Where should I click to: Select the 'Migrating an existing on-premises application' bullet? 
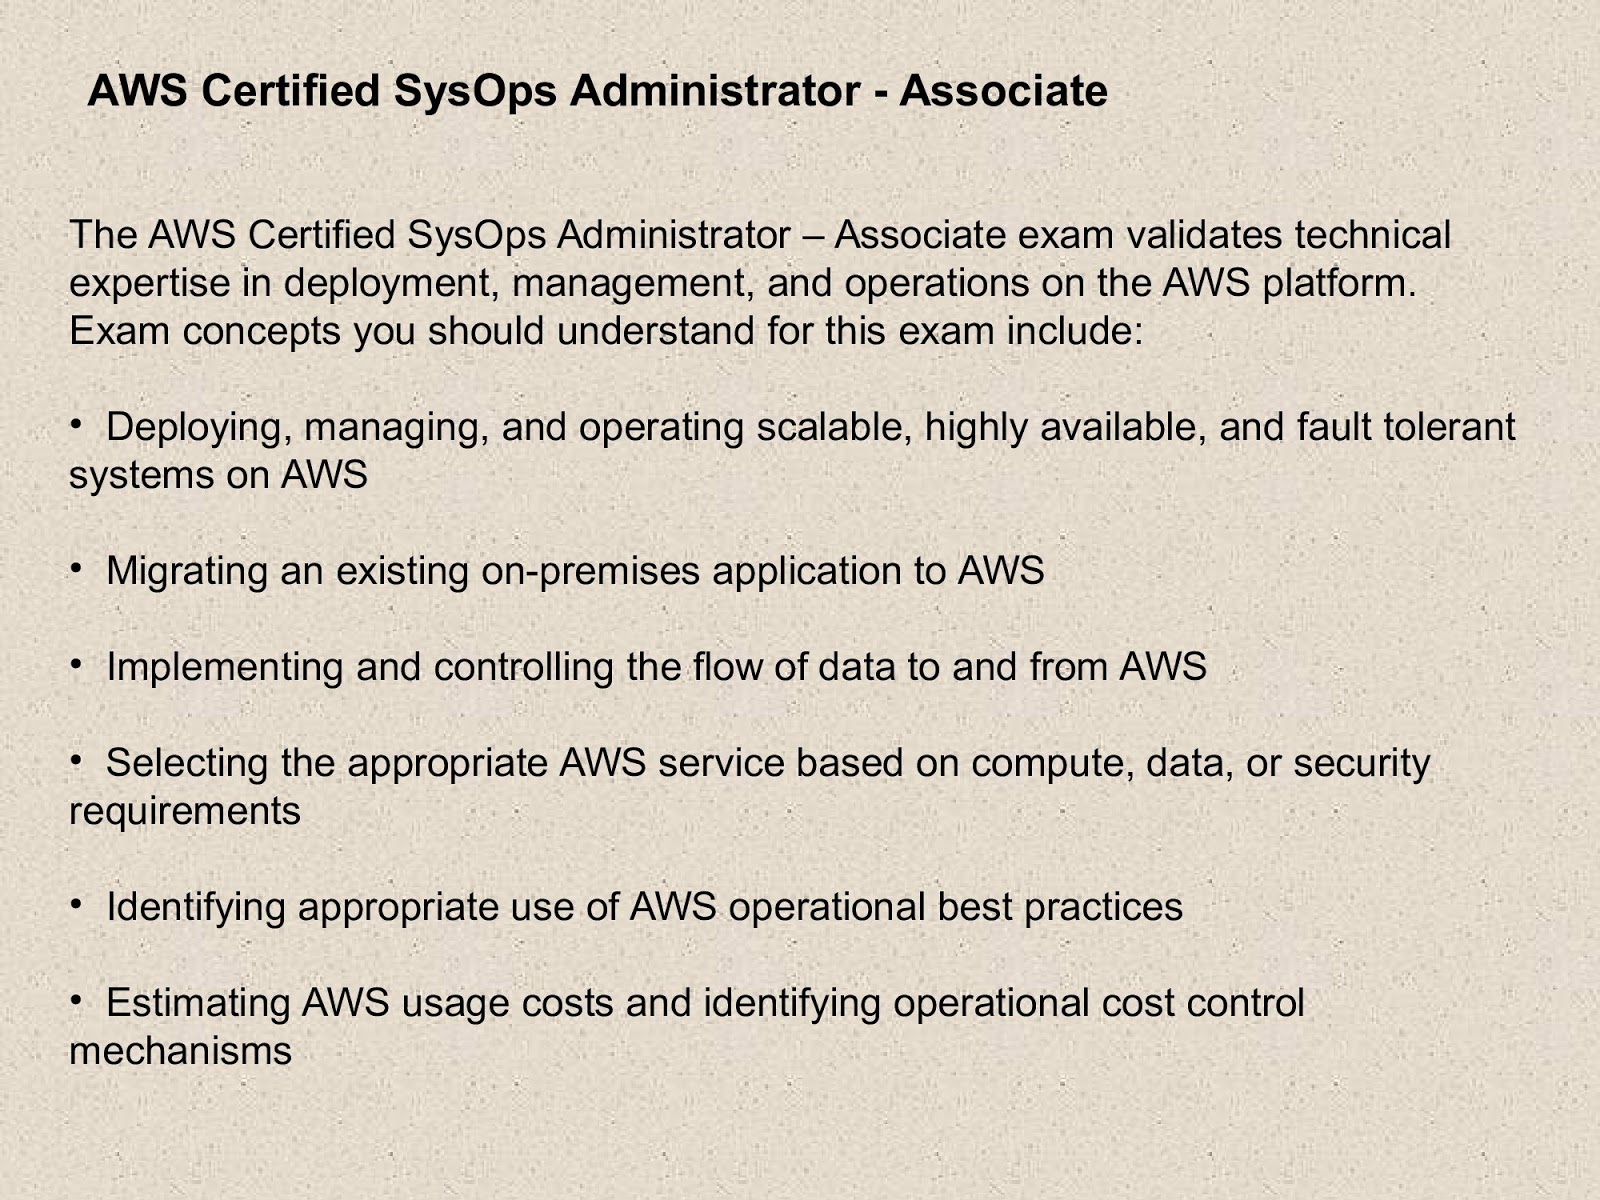[x=574, y=571]
